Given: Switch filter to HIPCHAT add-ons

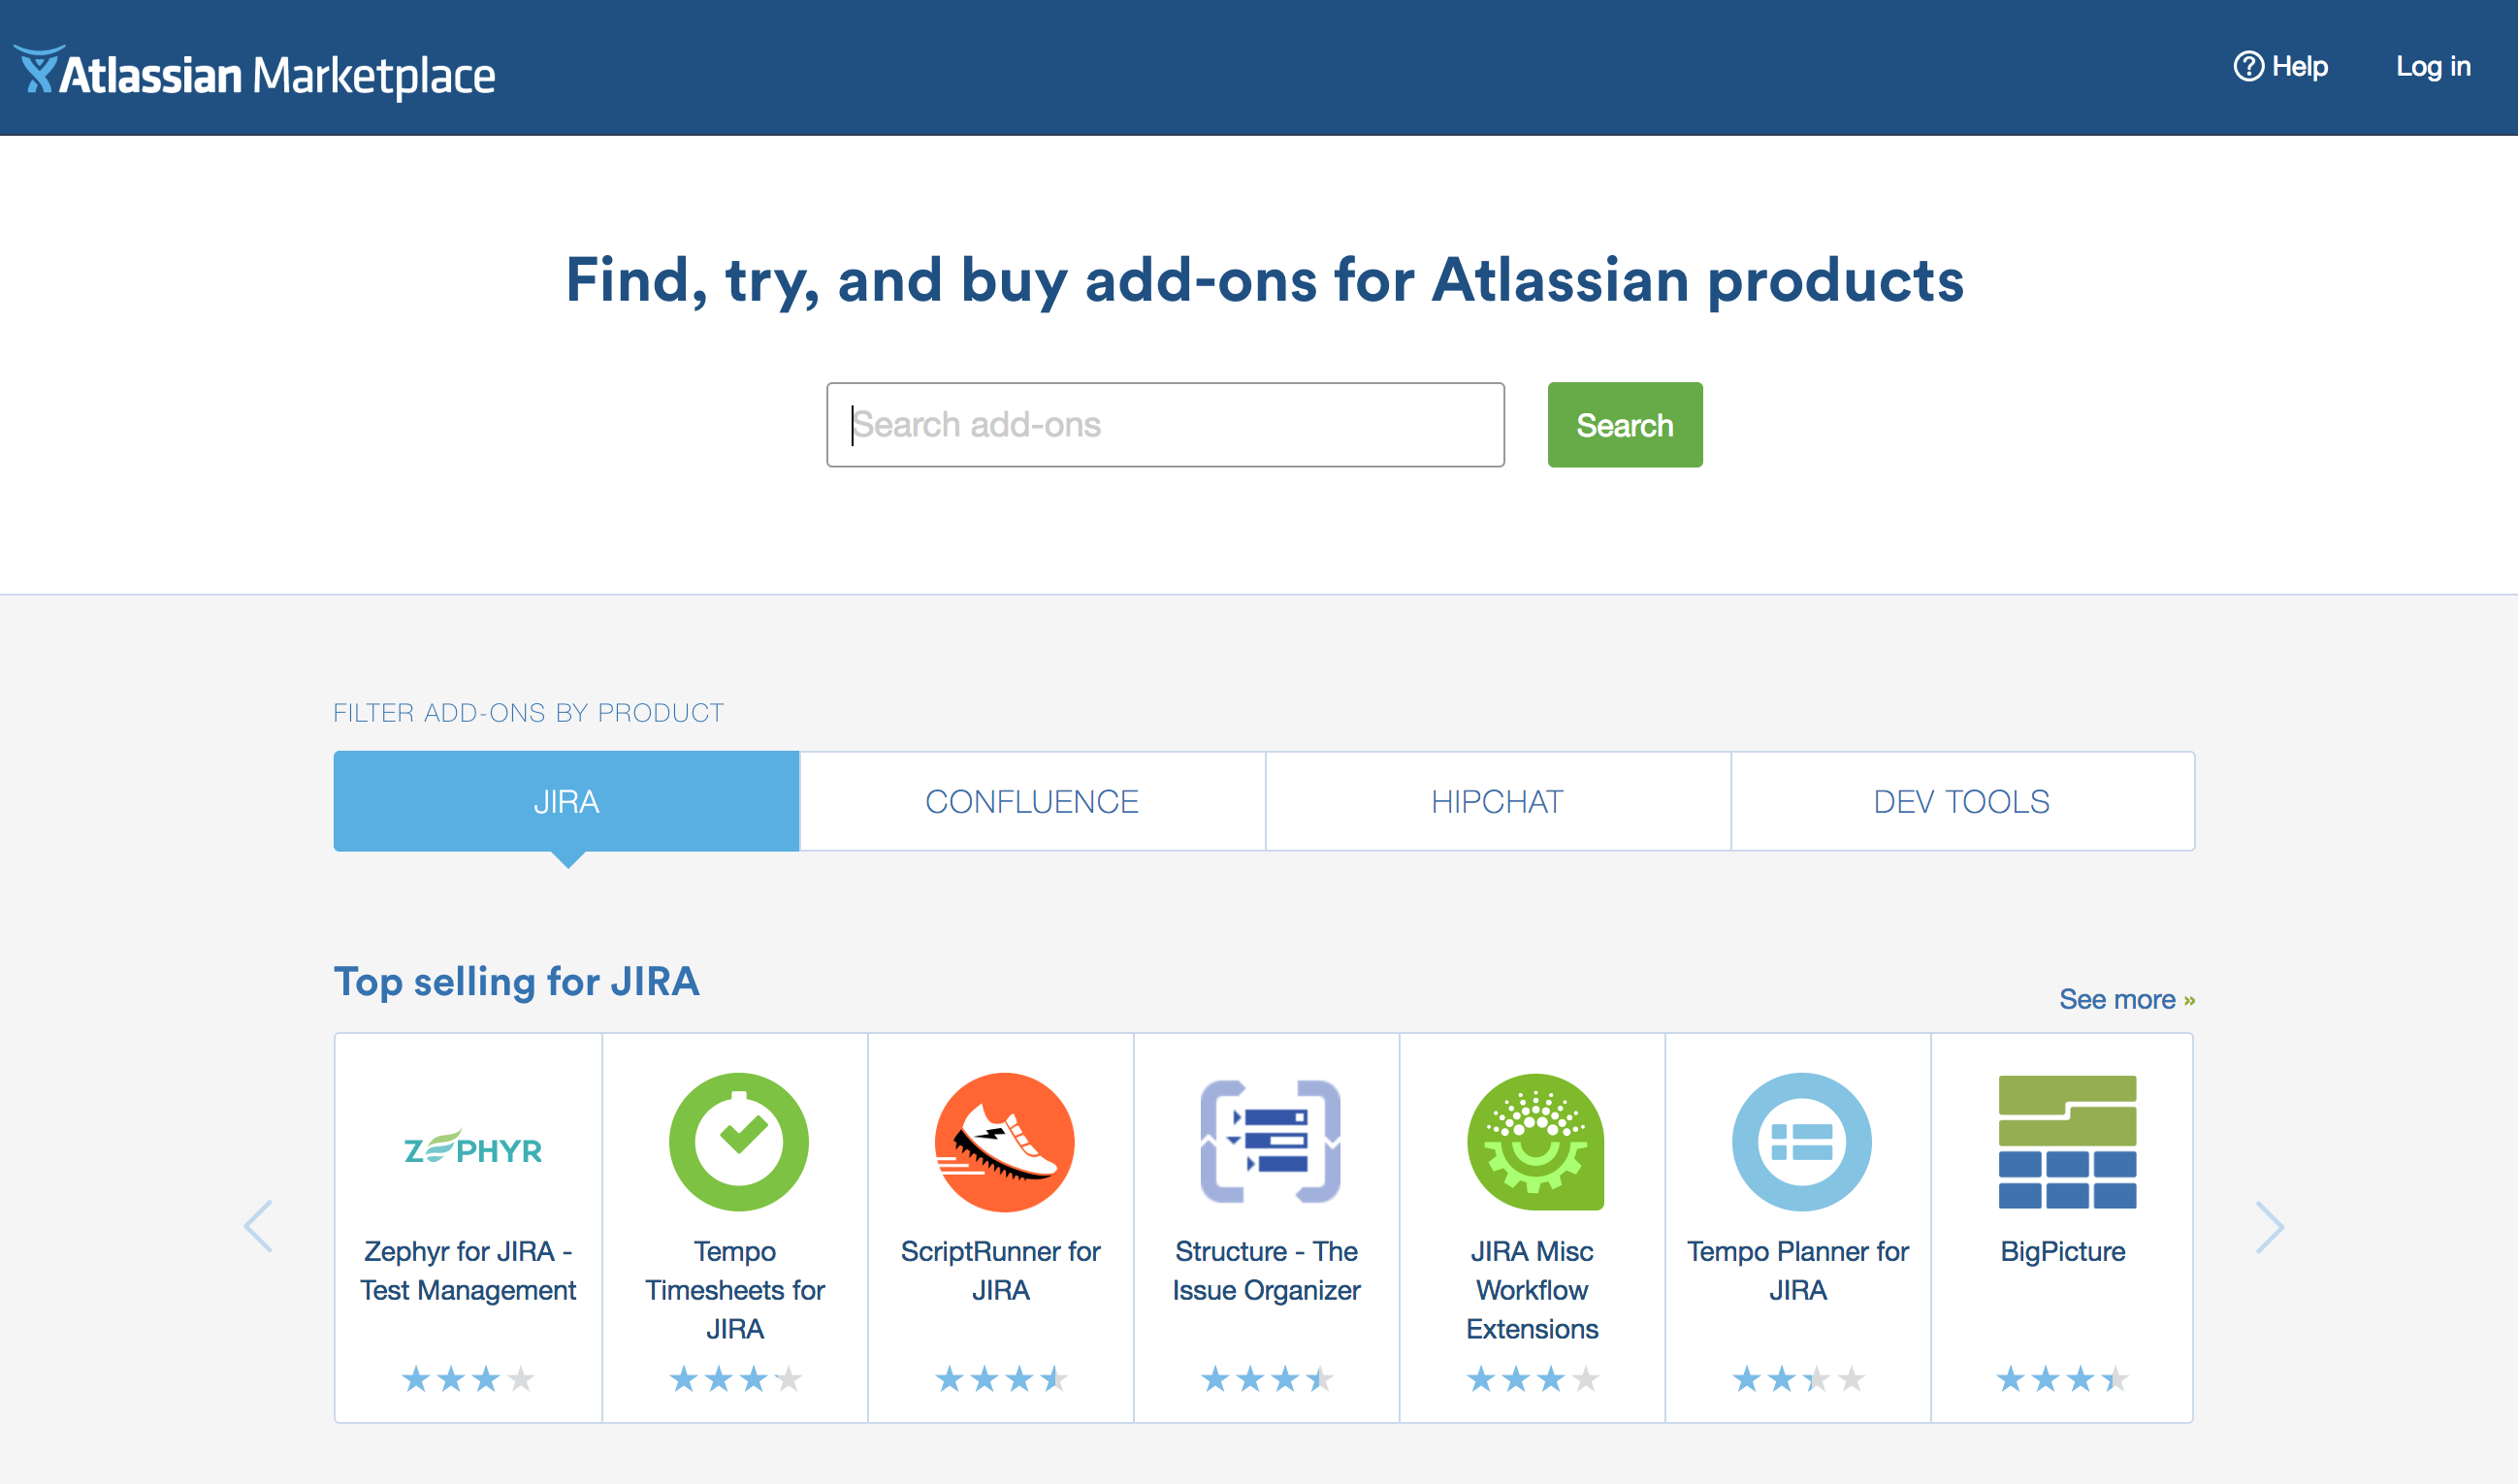Looking at the screenshot, I should (x=1497, y=800).
